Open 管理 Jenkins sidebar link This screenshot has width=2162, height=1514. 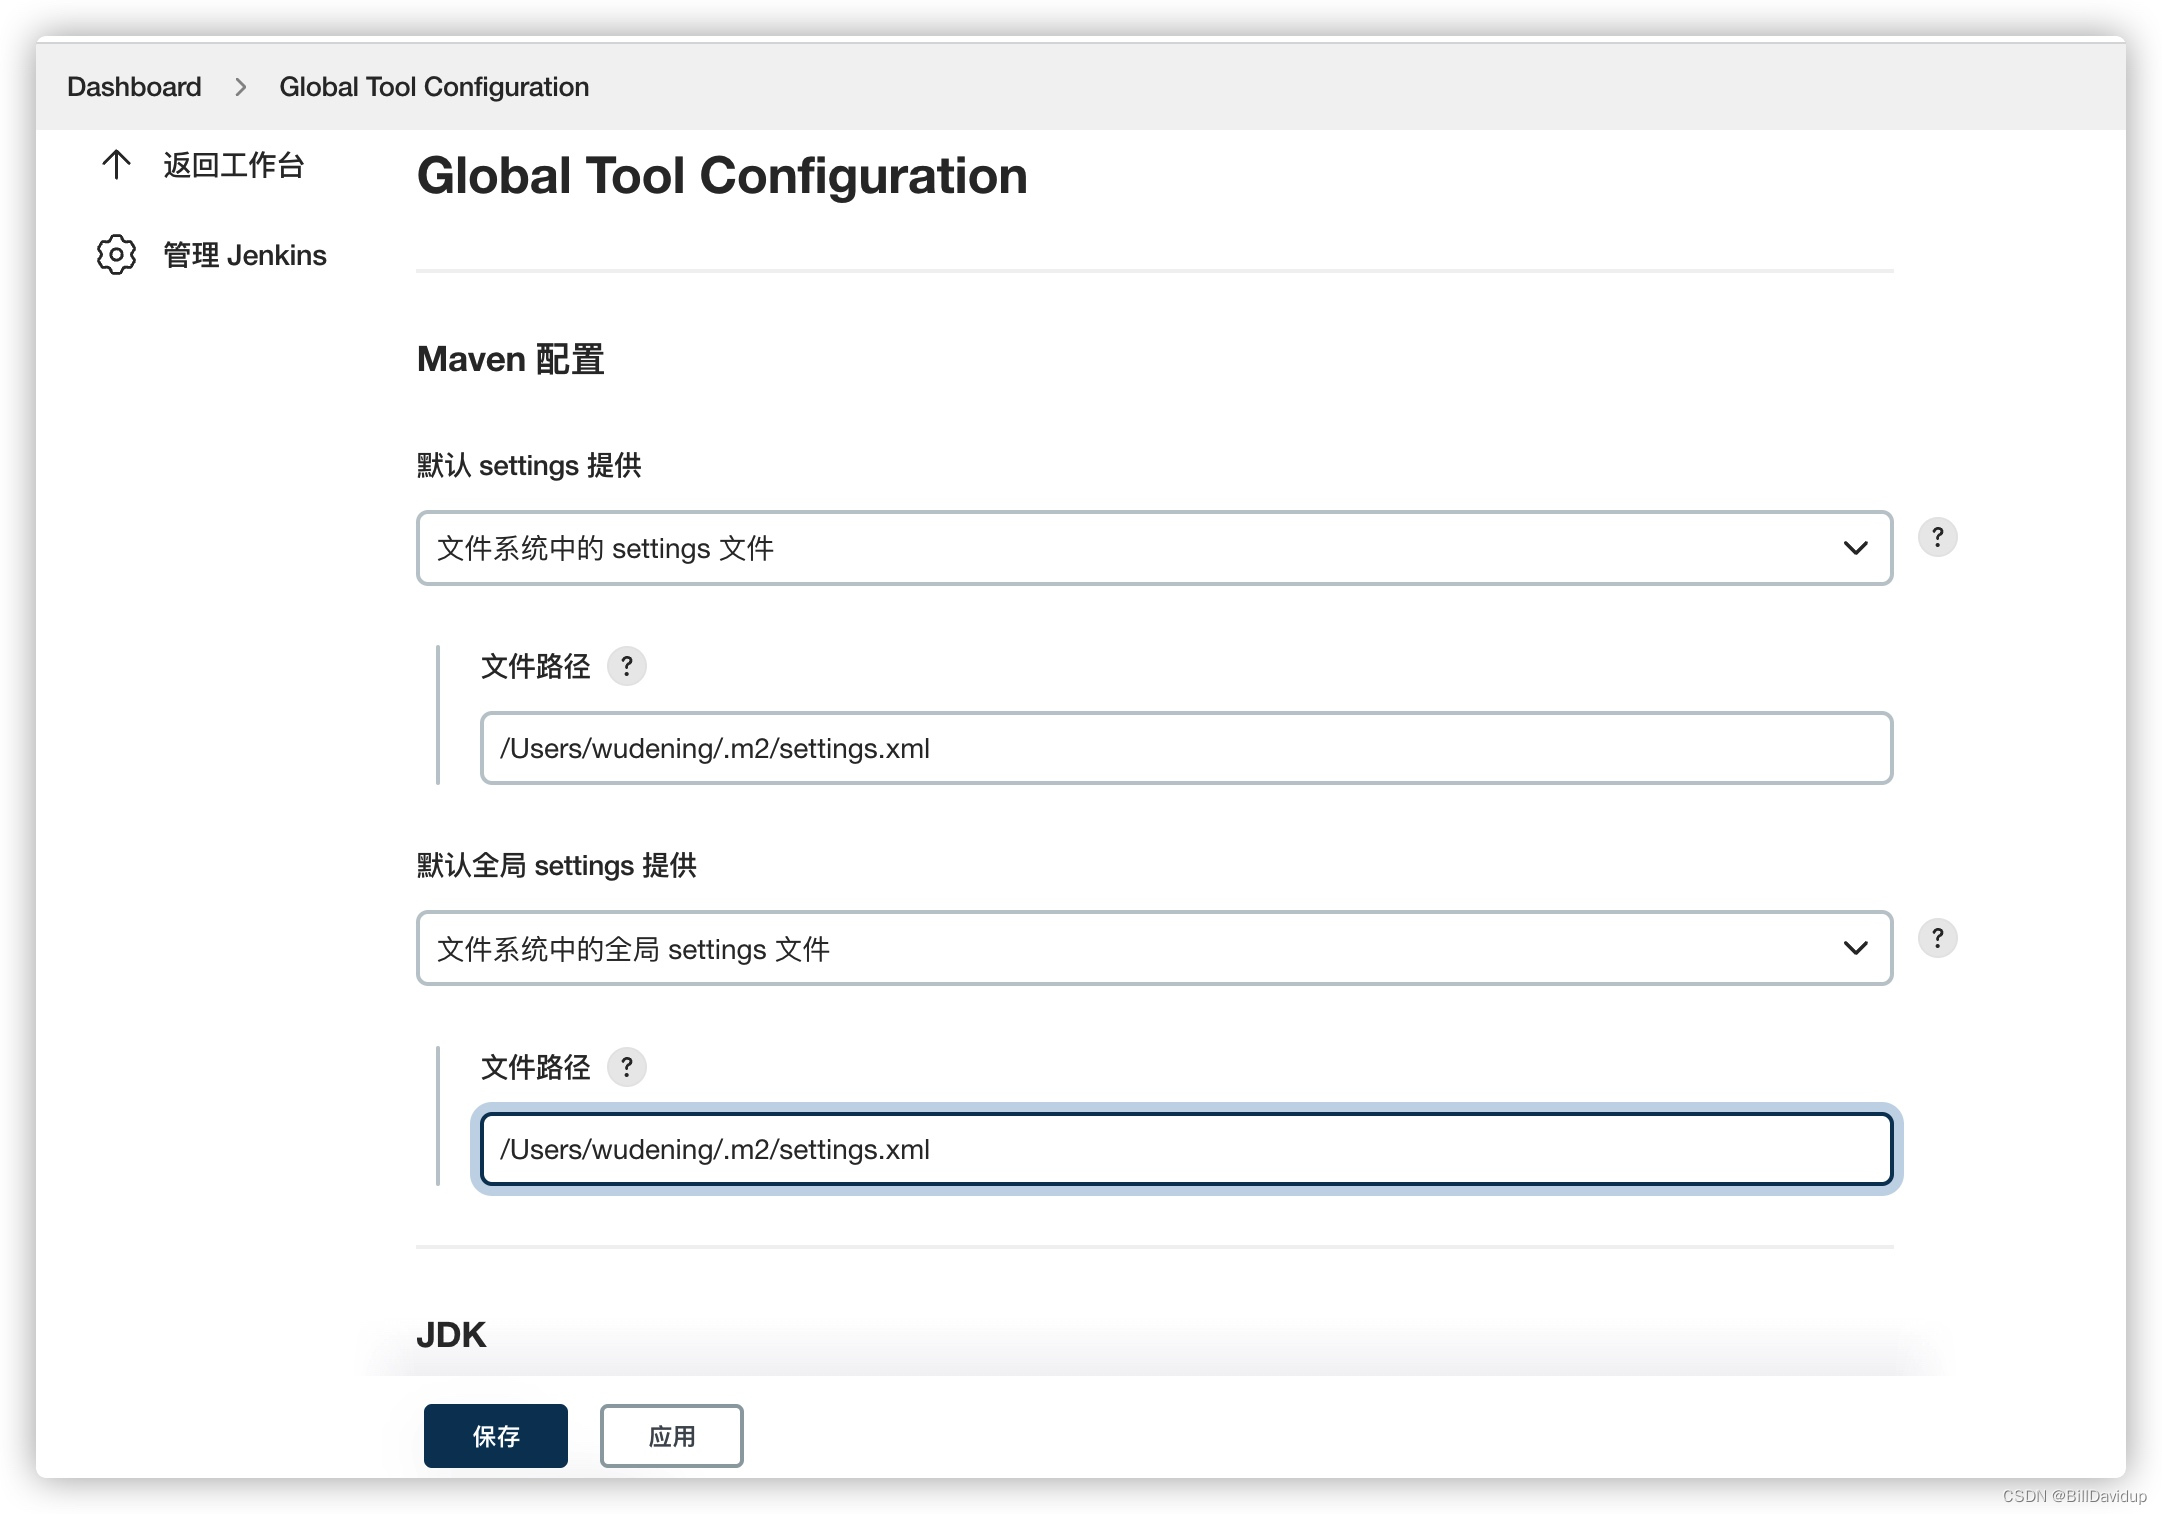[x=245, y=255]
